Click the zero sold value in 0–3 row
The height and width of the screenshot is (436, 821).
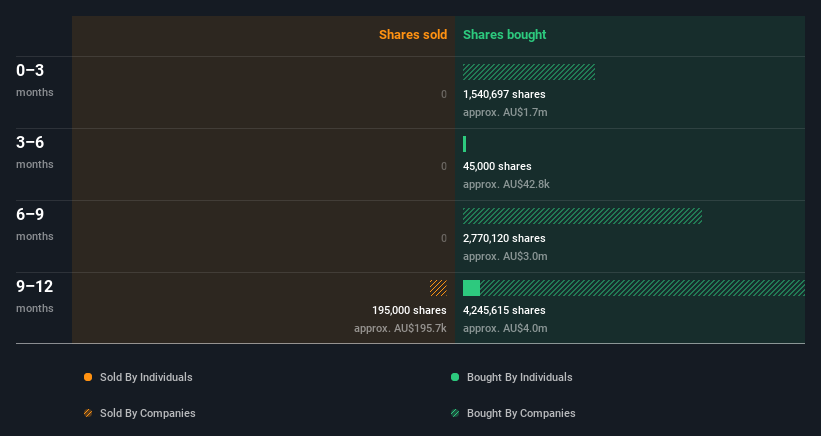pos(444,94)
